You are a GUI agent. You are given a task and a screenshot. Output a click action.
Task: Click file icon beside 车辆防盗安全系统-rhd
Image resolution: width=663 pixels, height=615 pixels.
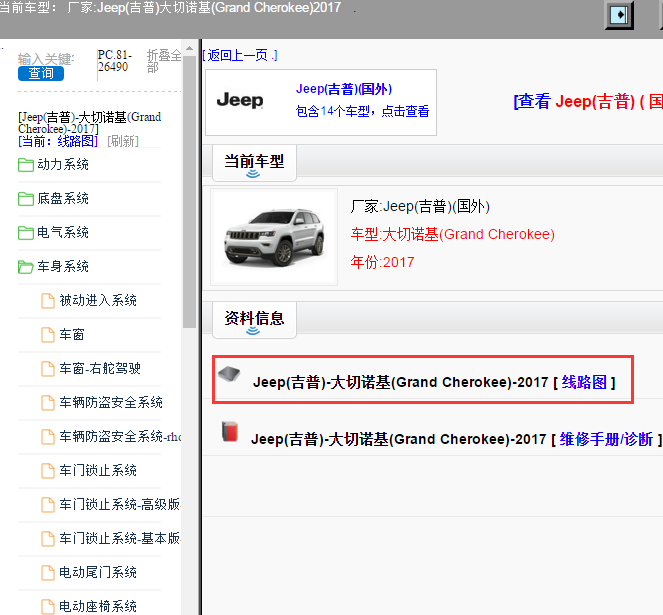coord(48,437)
